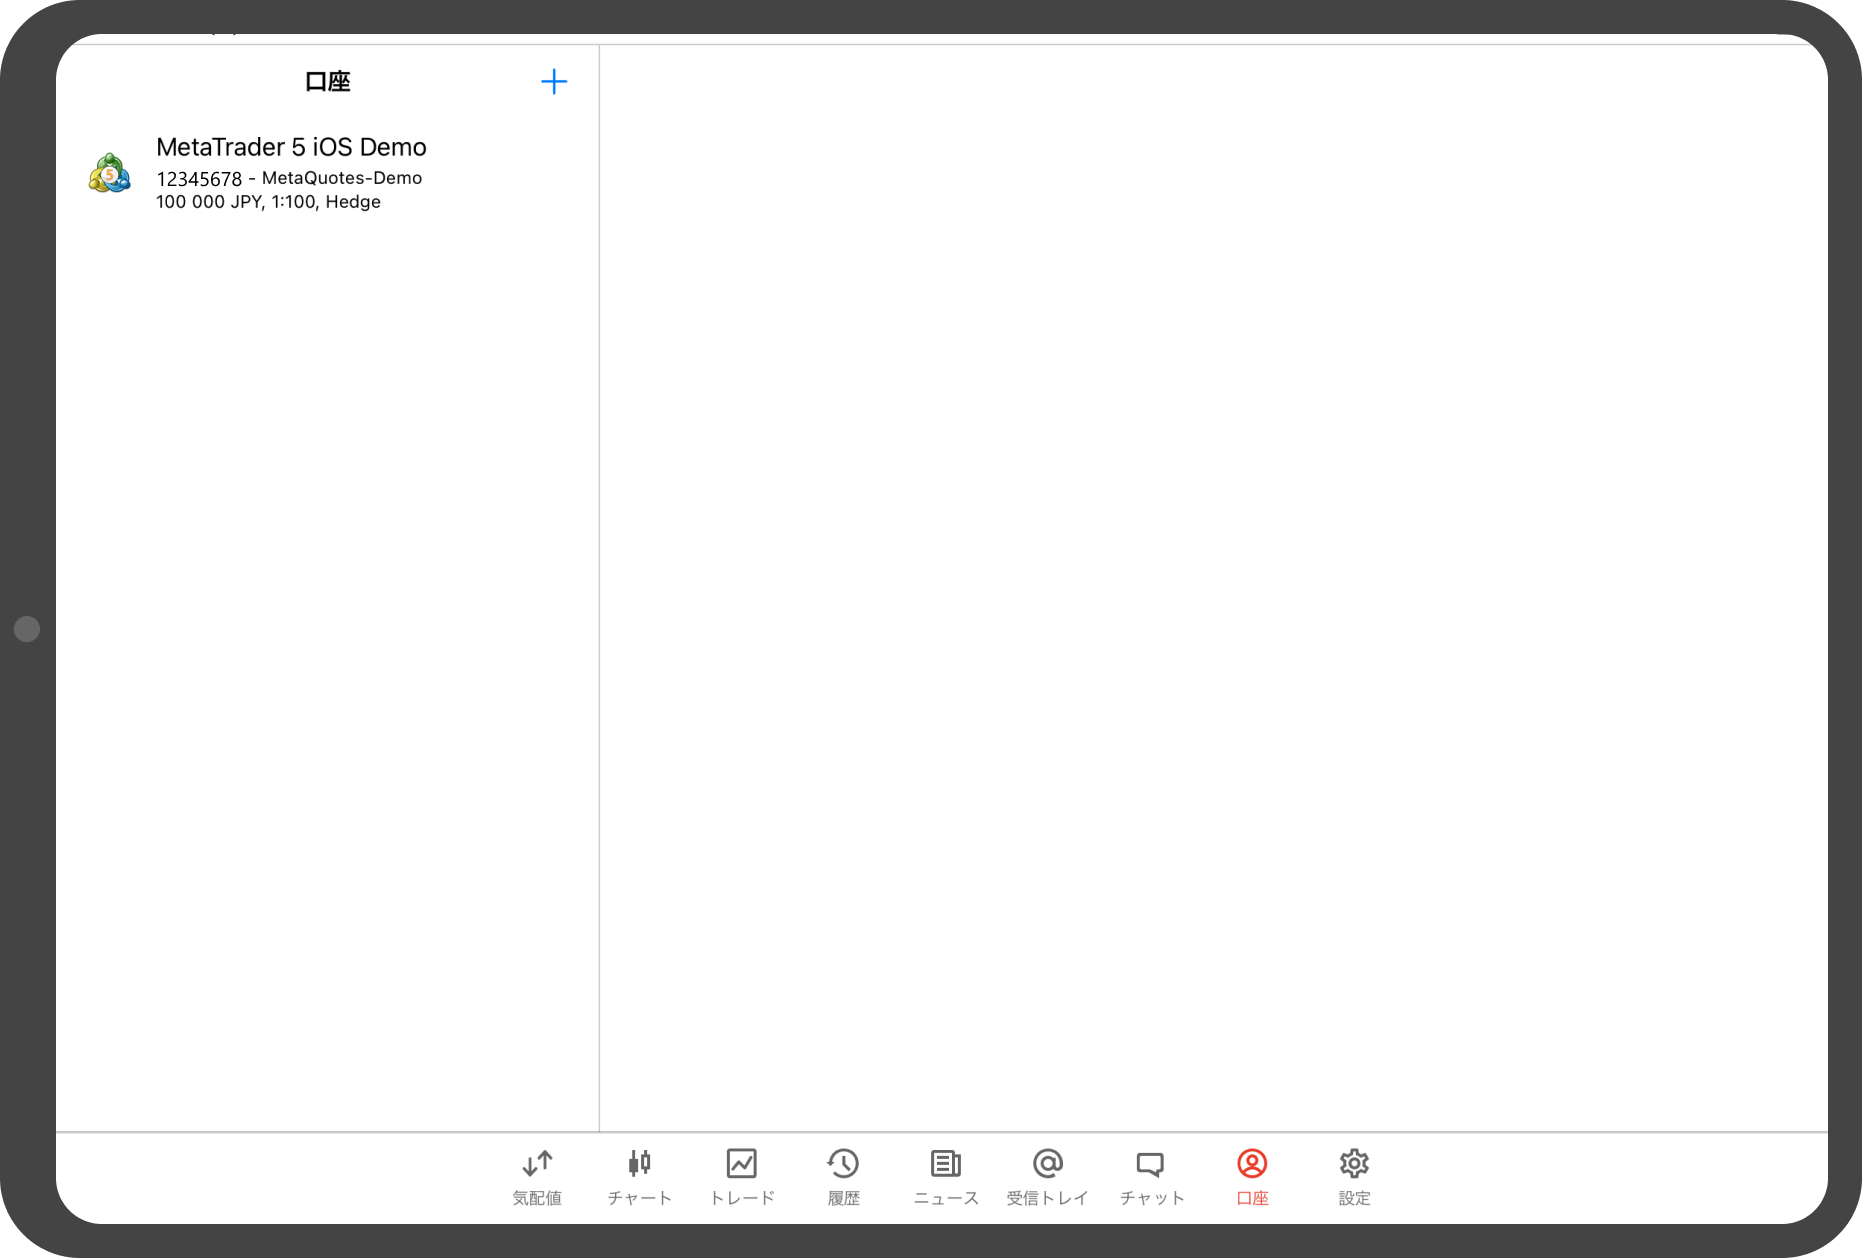Screen dimensions: 1862x1258
Task: Open the トレード trade graph icon
Action: click(x=741, y=1163)
